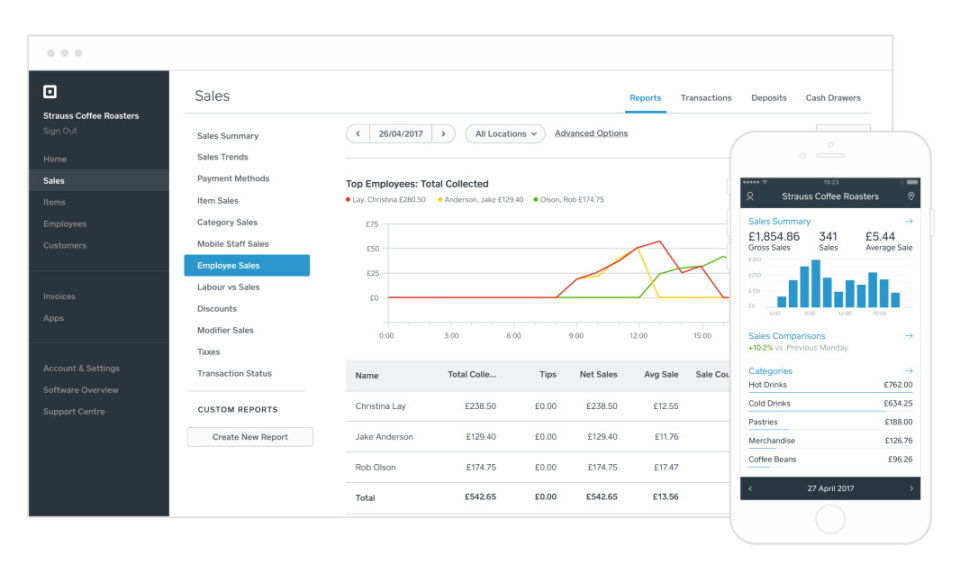
Task: Switch to the Cash Drawers tab
Action: (833, 98)
